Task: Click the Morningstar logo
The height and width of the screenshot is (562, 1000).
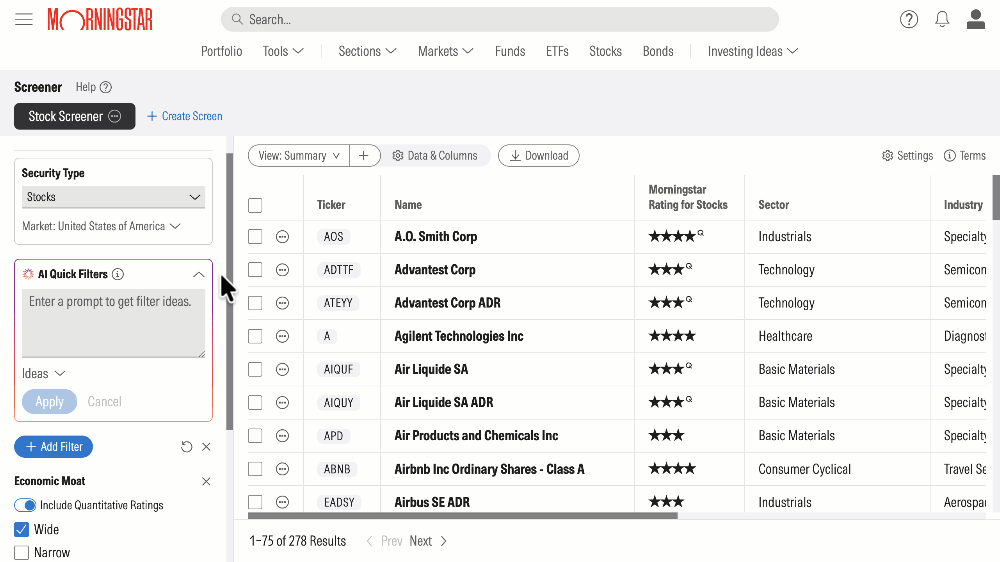Action: point(100,20)
